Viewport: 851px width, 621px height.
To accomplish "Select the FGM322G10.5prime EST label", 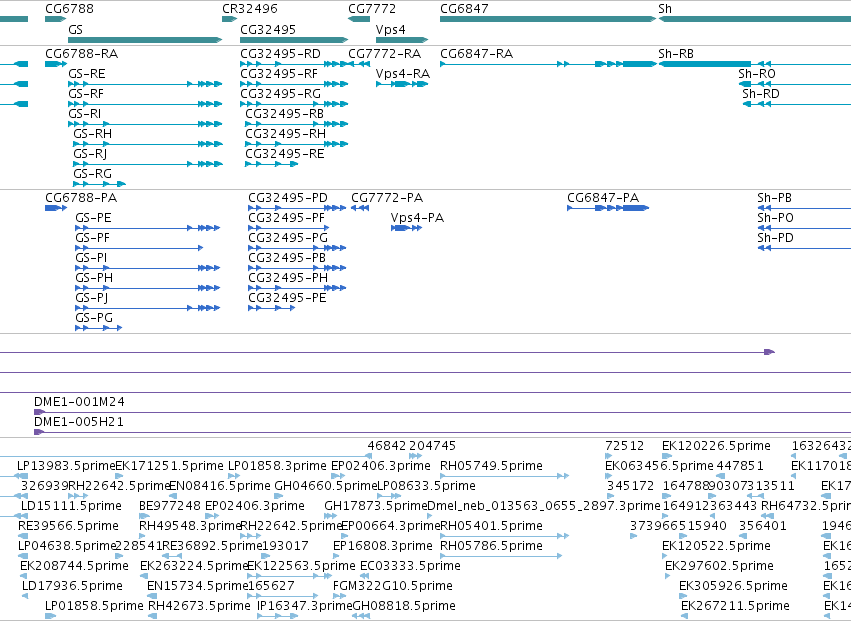I will tap(393, 586).
